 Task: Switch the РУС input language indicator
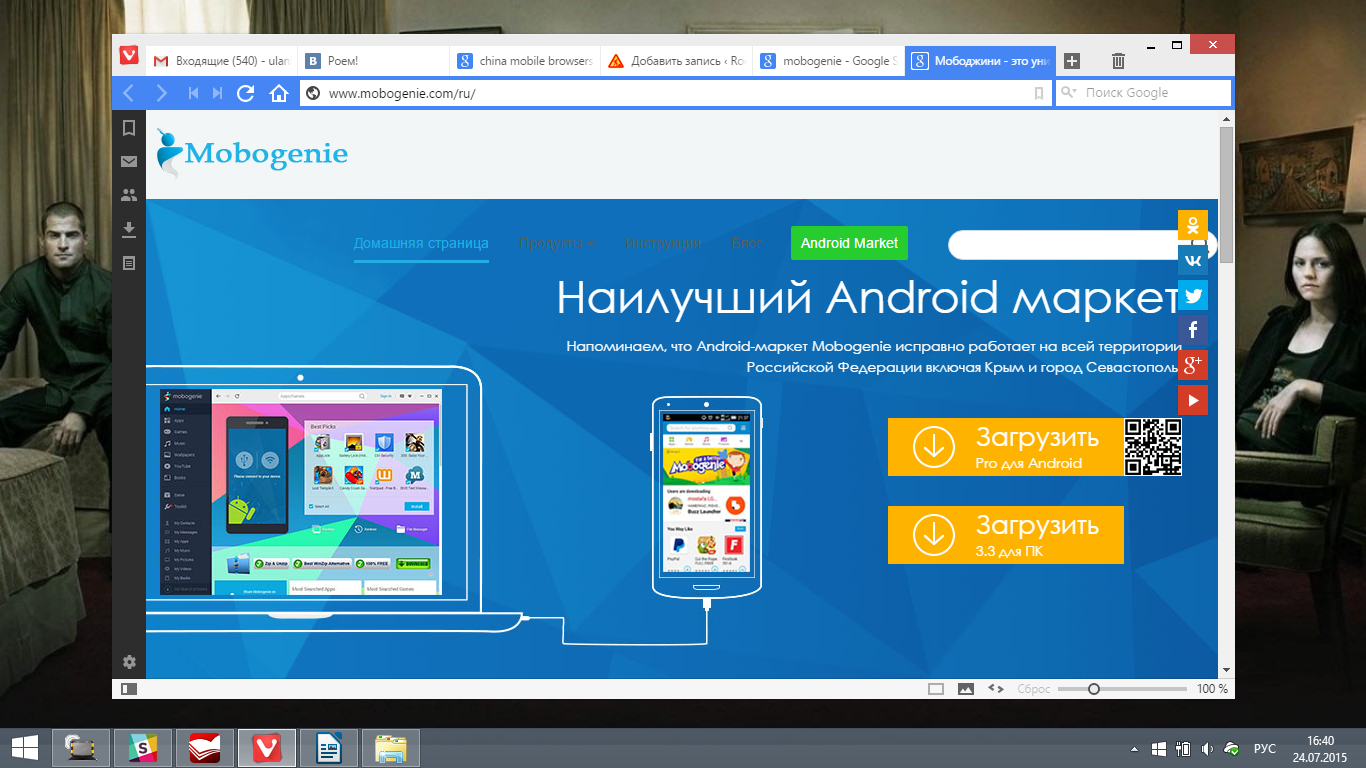(1265, 748)
